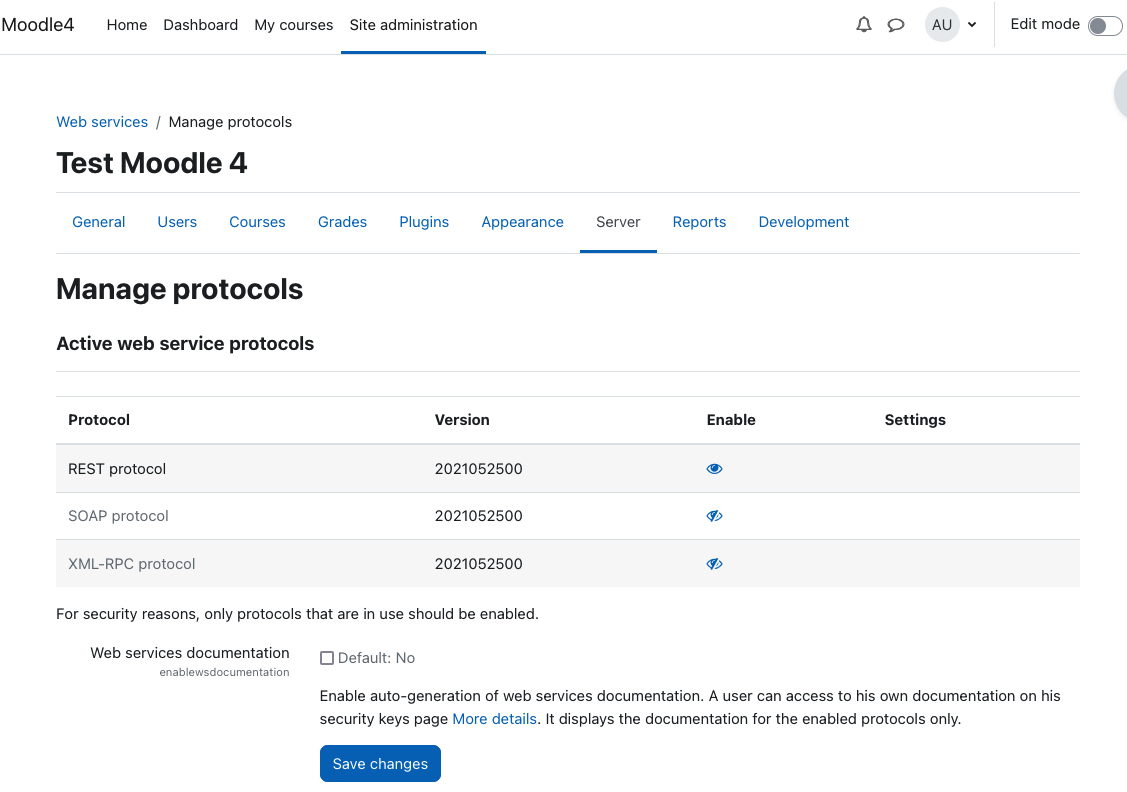The width and height of the screenshot is (1127, 792).
Task: Expand the user menu dropdown arrow
Action: [x=972, y=25]
